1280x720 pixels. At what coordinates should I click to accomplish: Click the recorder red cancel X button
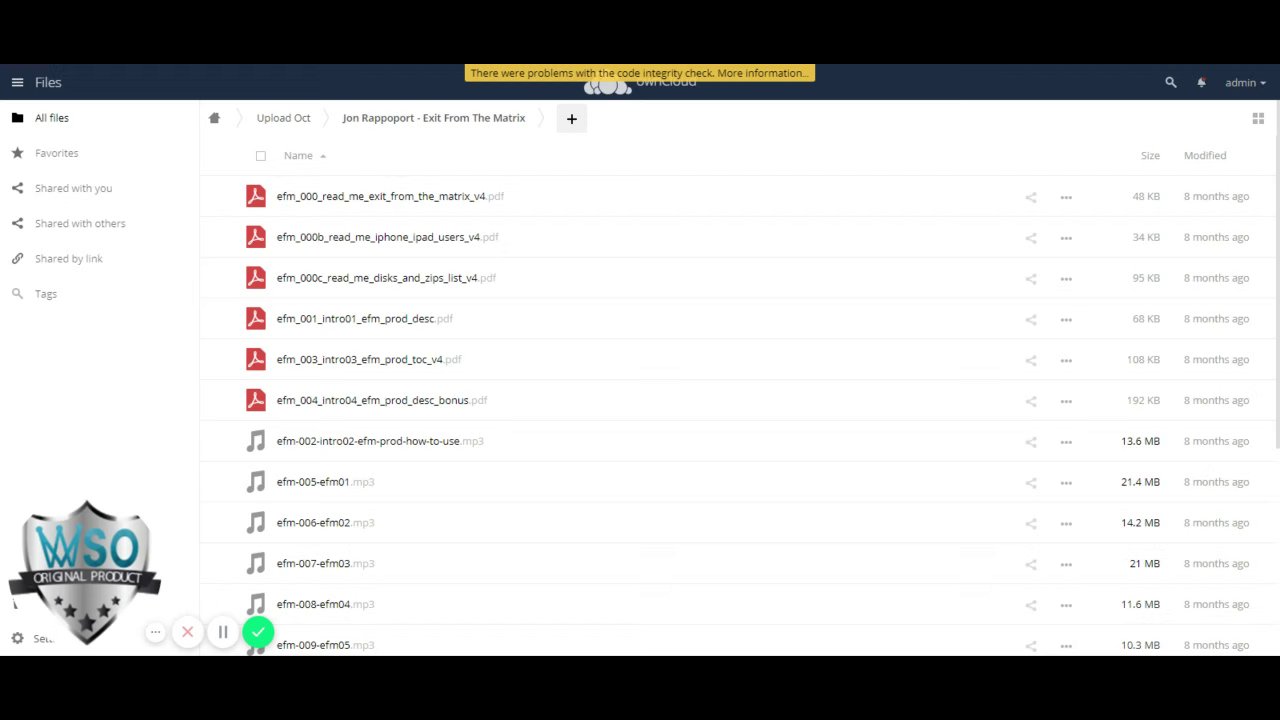tap(187, 632)
